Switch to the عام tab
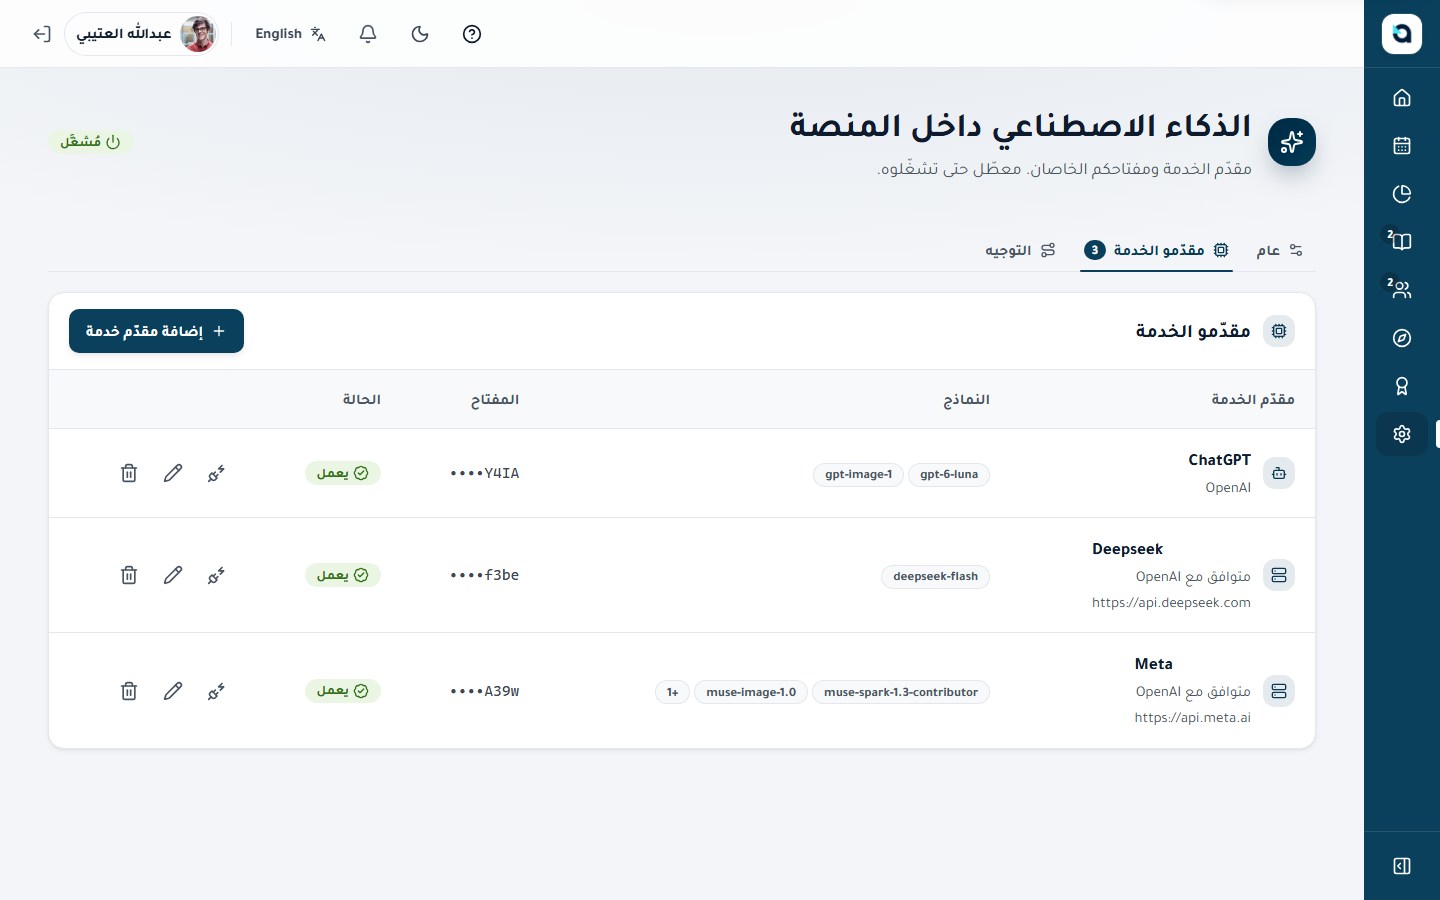Viewport: 1440px width, 900px height. [x=1280, y=250]
